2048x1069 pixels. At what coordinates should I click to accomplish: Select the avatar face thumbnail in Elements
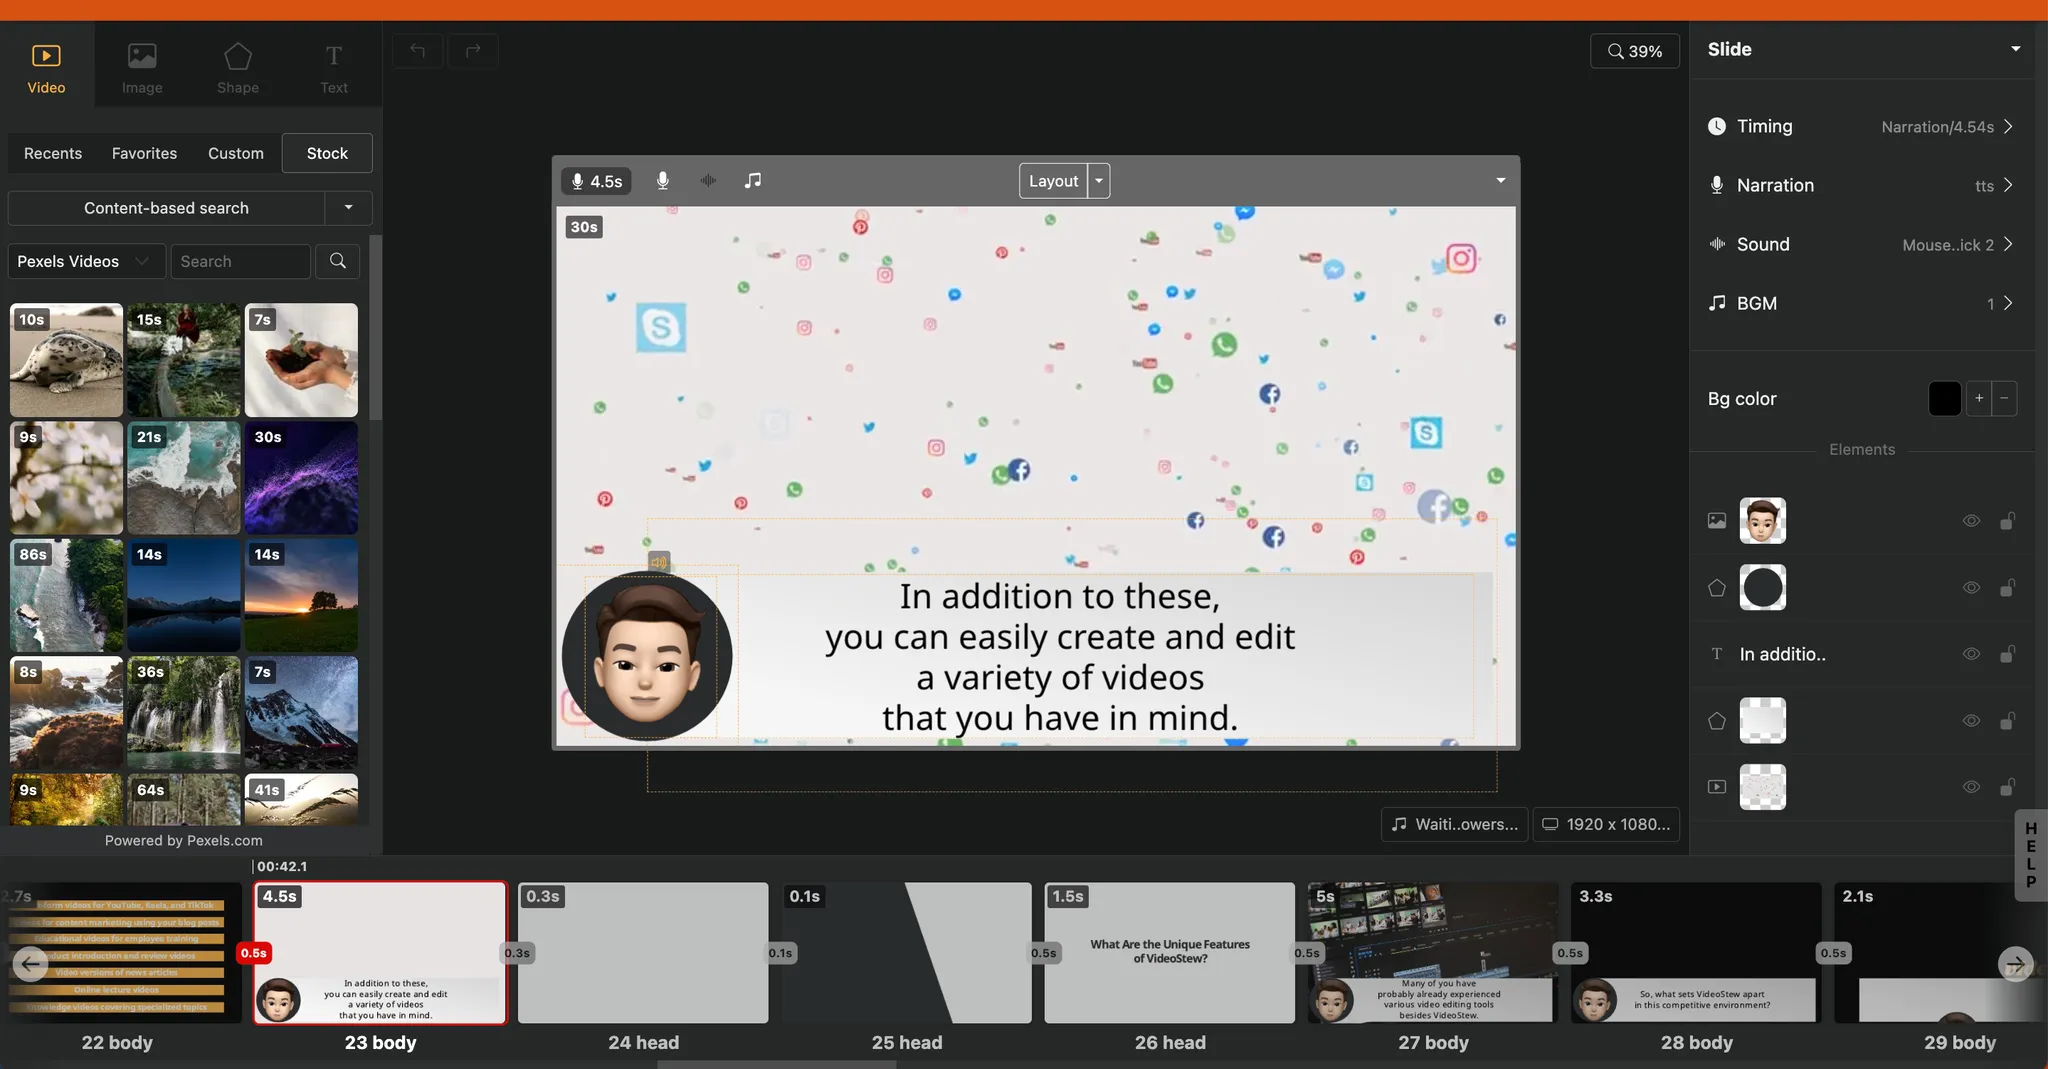point(1762,520)
